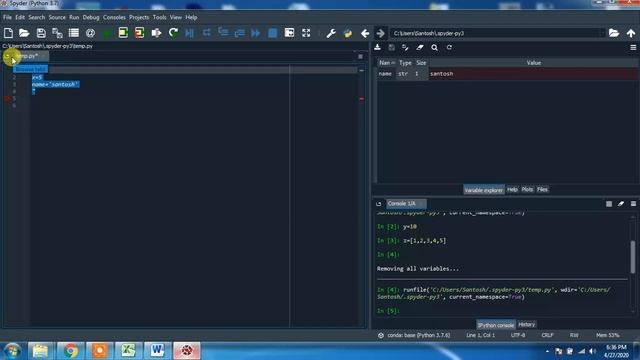
Task: Open the PYTHONPATH manager
Action: click(348, 33)
